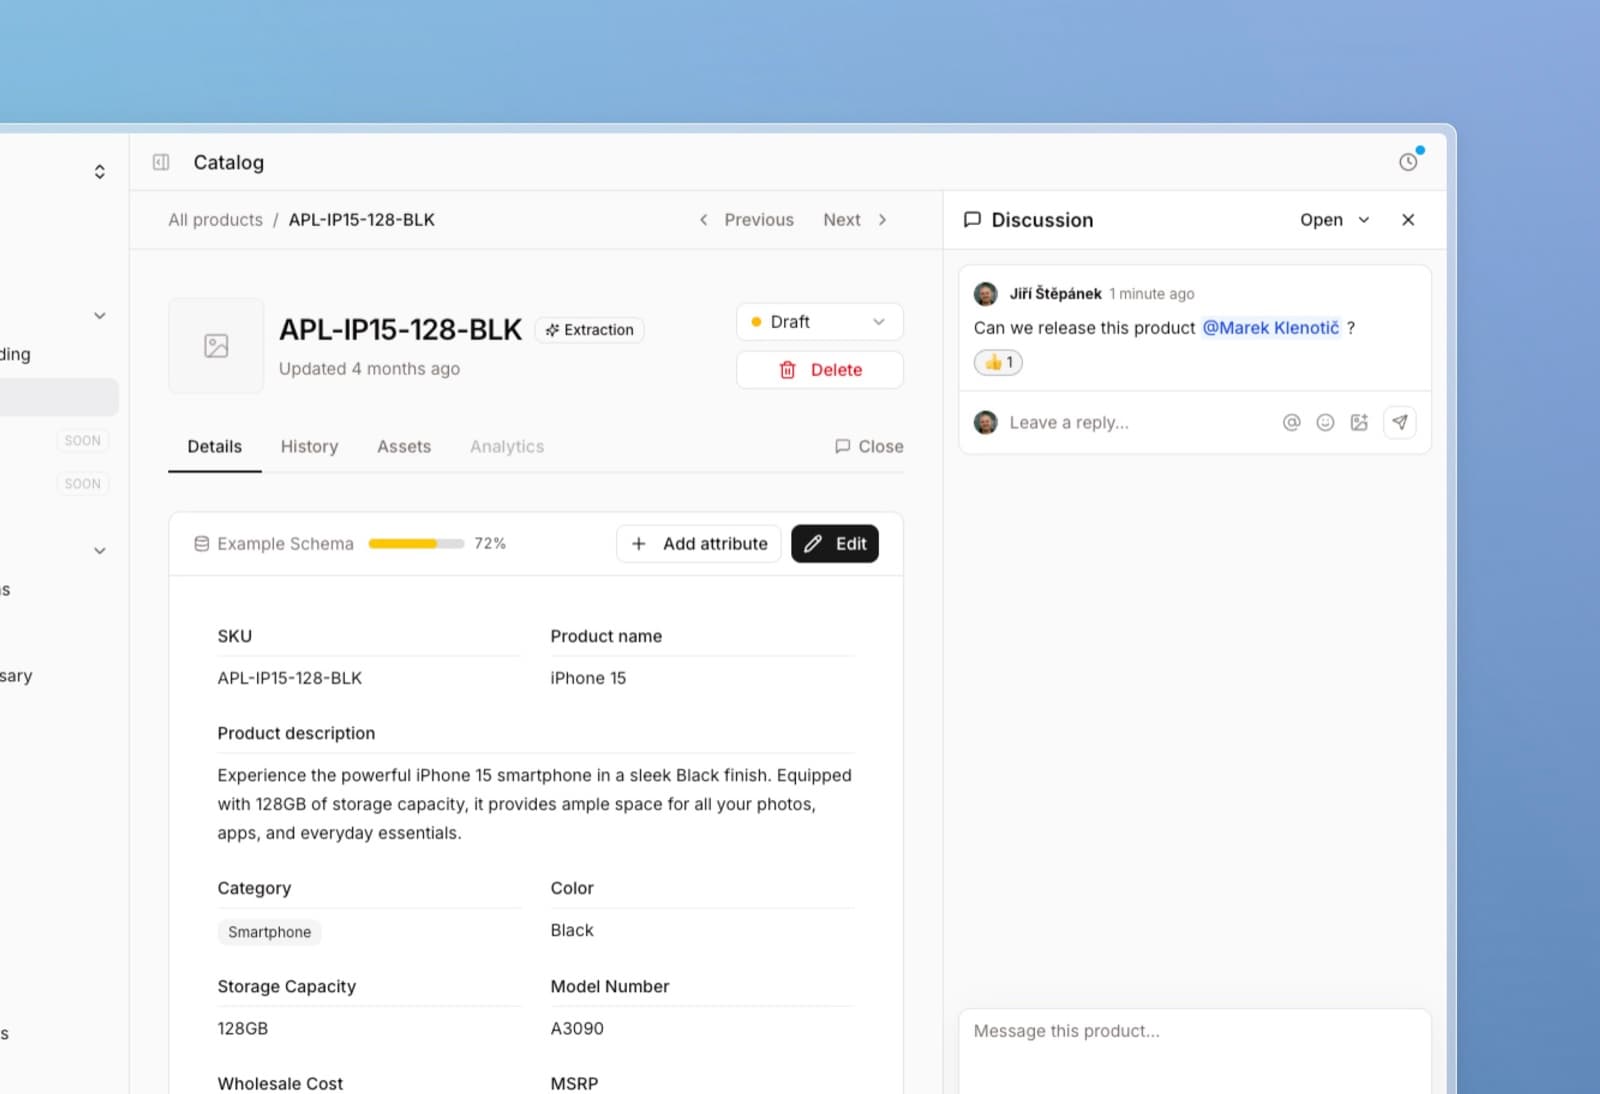Click the Extraction badge next to product title
This screenshot has height=1094, width=1600.
tap(590, 330)
